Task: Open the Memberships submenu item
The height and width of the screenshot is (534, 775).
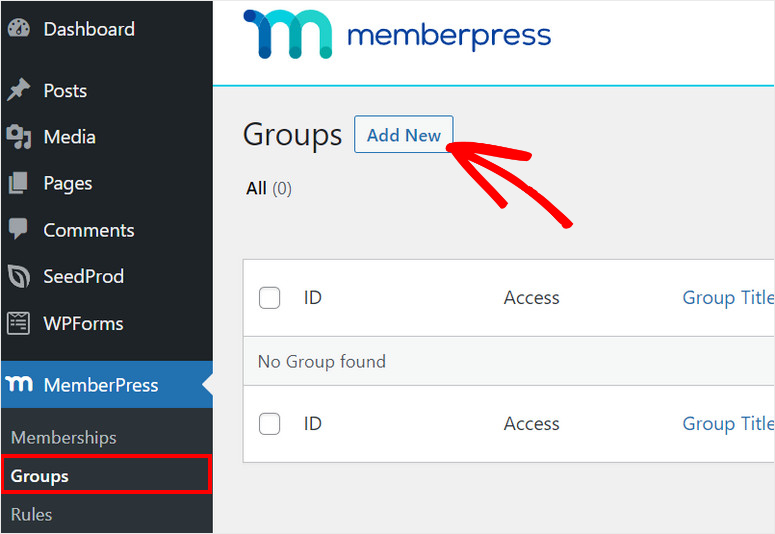Action: click(64, 437)
